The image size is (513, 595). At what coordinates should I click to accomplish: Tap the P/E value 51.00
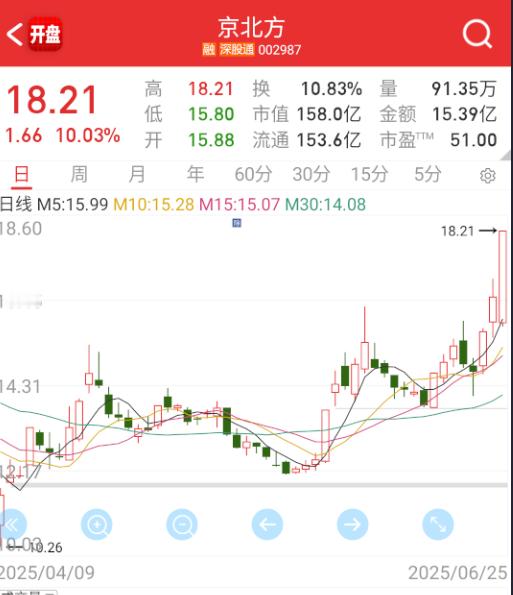pos(474,140)
